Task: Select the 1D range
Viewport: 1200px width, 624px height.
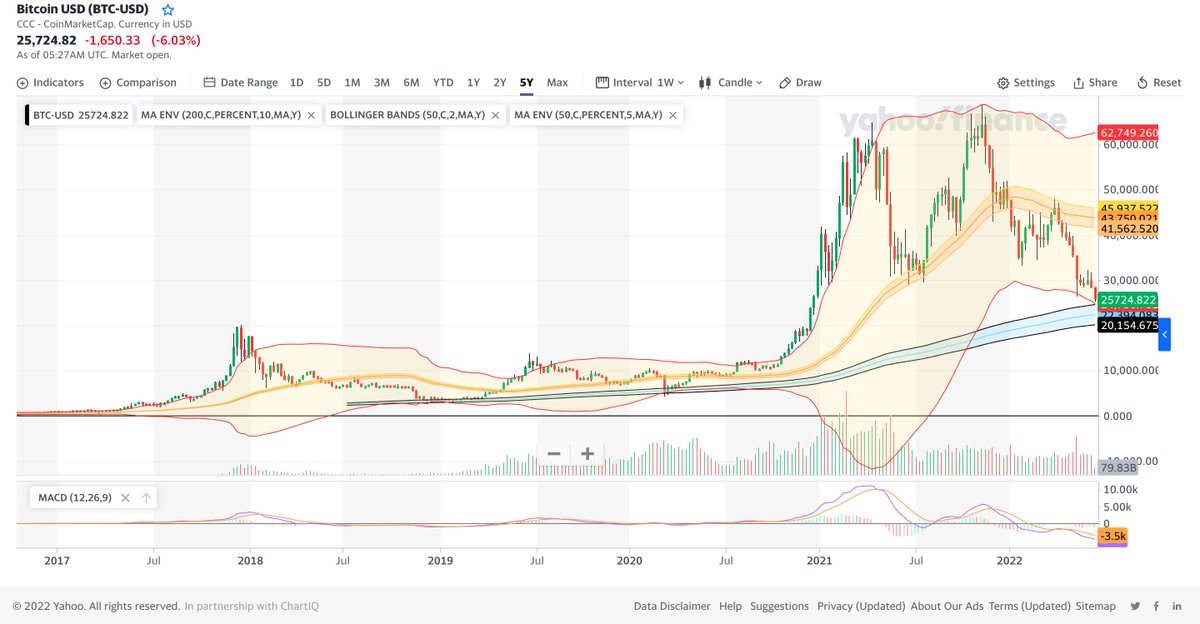Action: (297, 83)
